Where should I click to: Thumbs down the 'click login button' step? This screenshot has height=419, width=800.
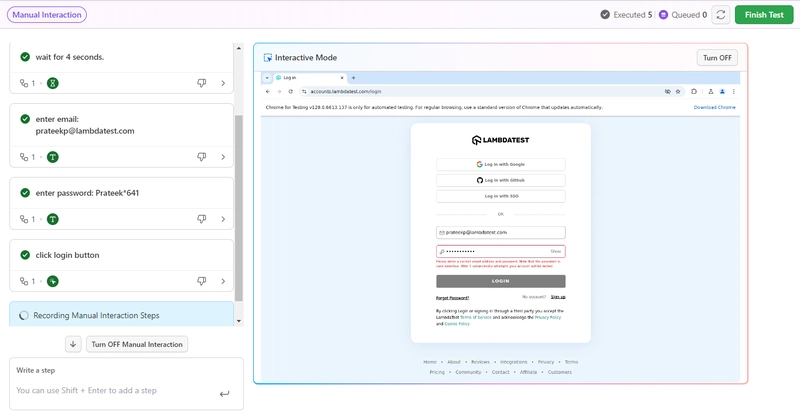click(x=202, y=281)
